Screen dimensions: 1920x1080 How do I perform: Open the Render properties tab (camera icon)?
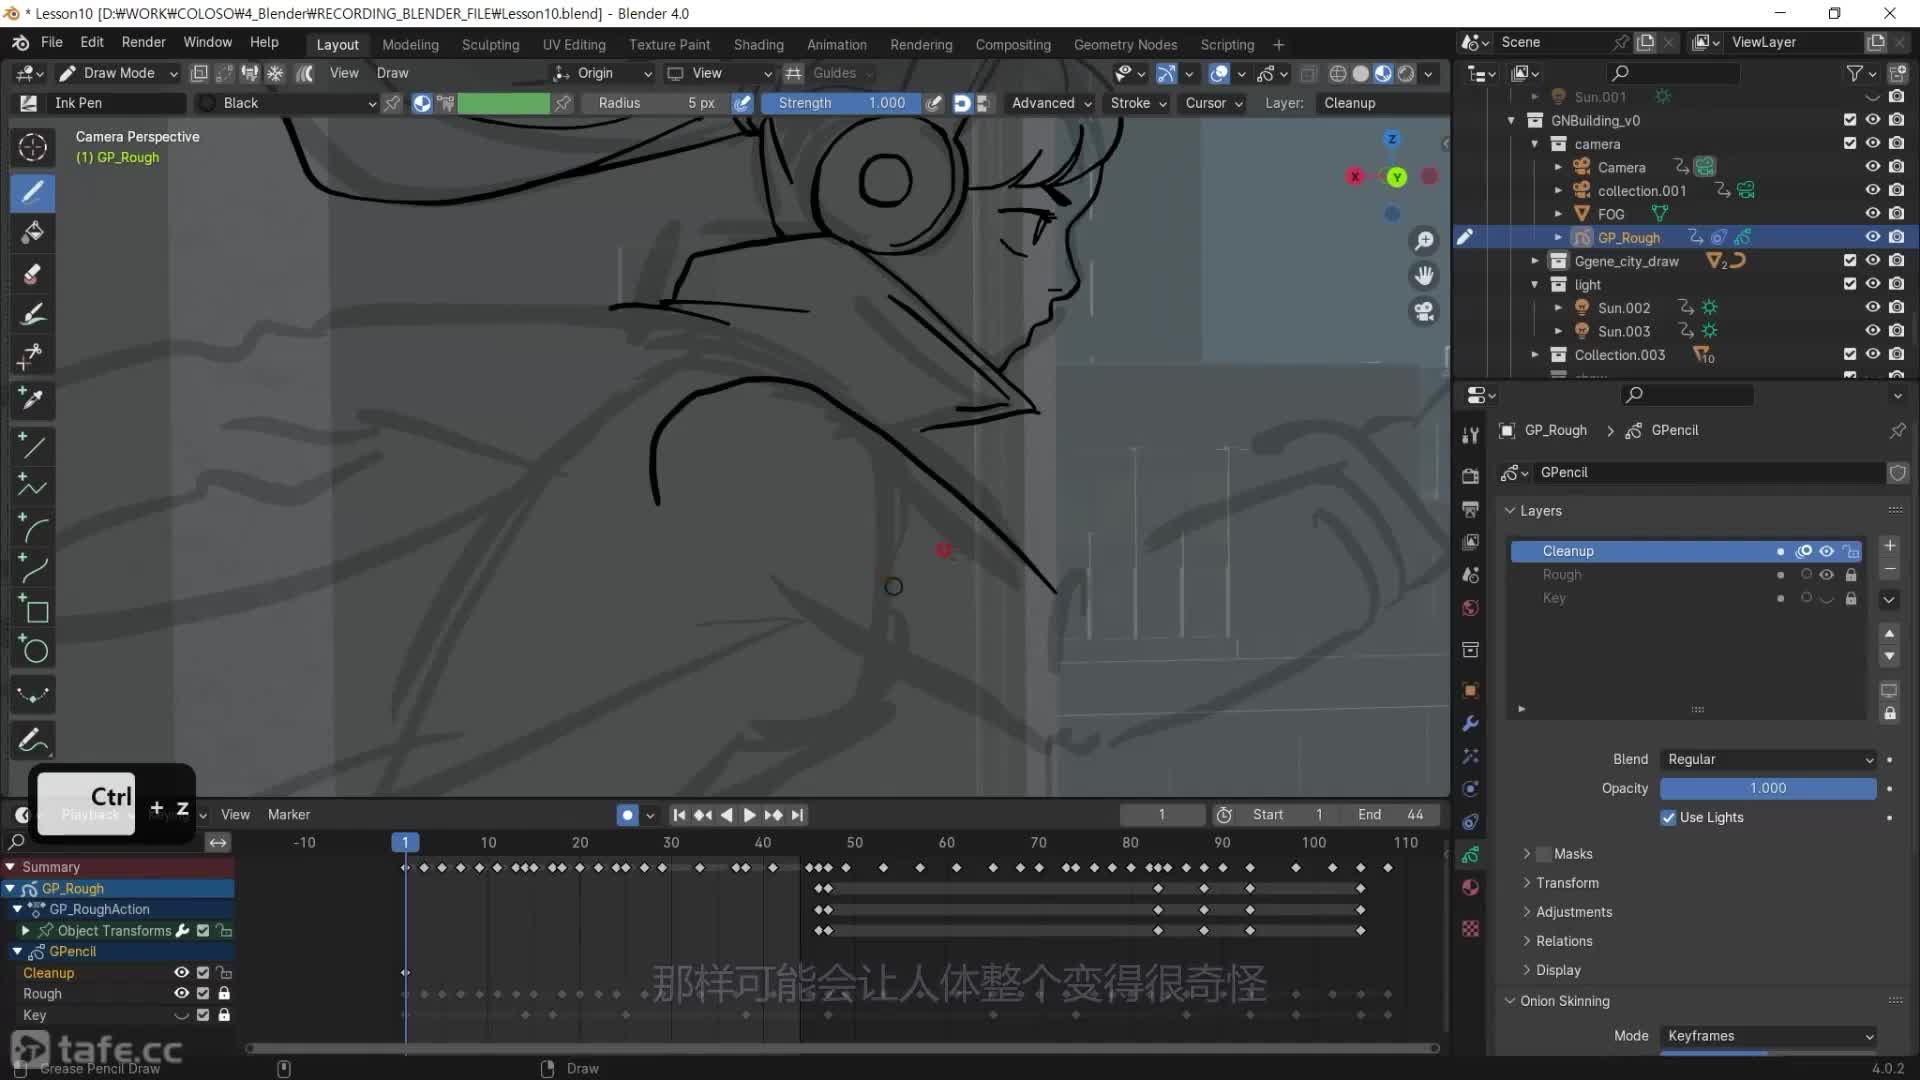[1469, 476]
